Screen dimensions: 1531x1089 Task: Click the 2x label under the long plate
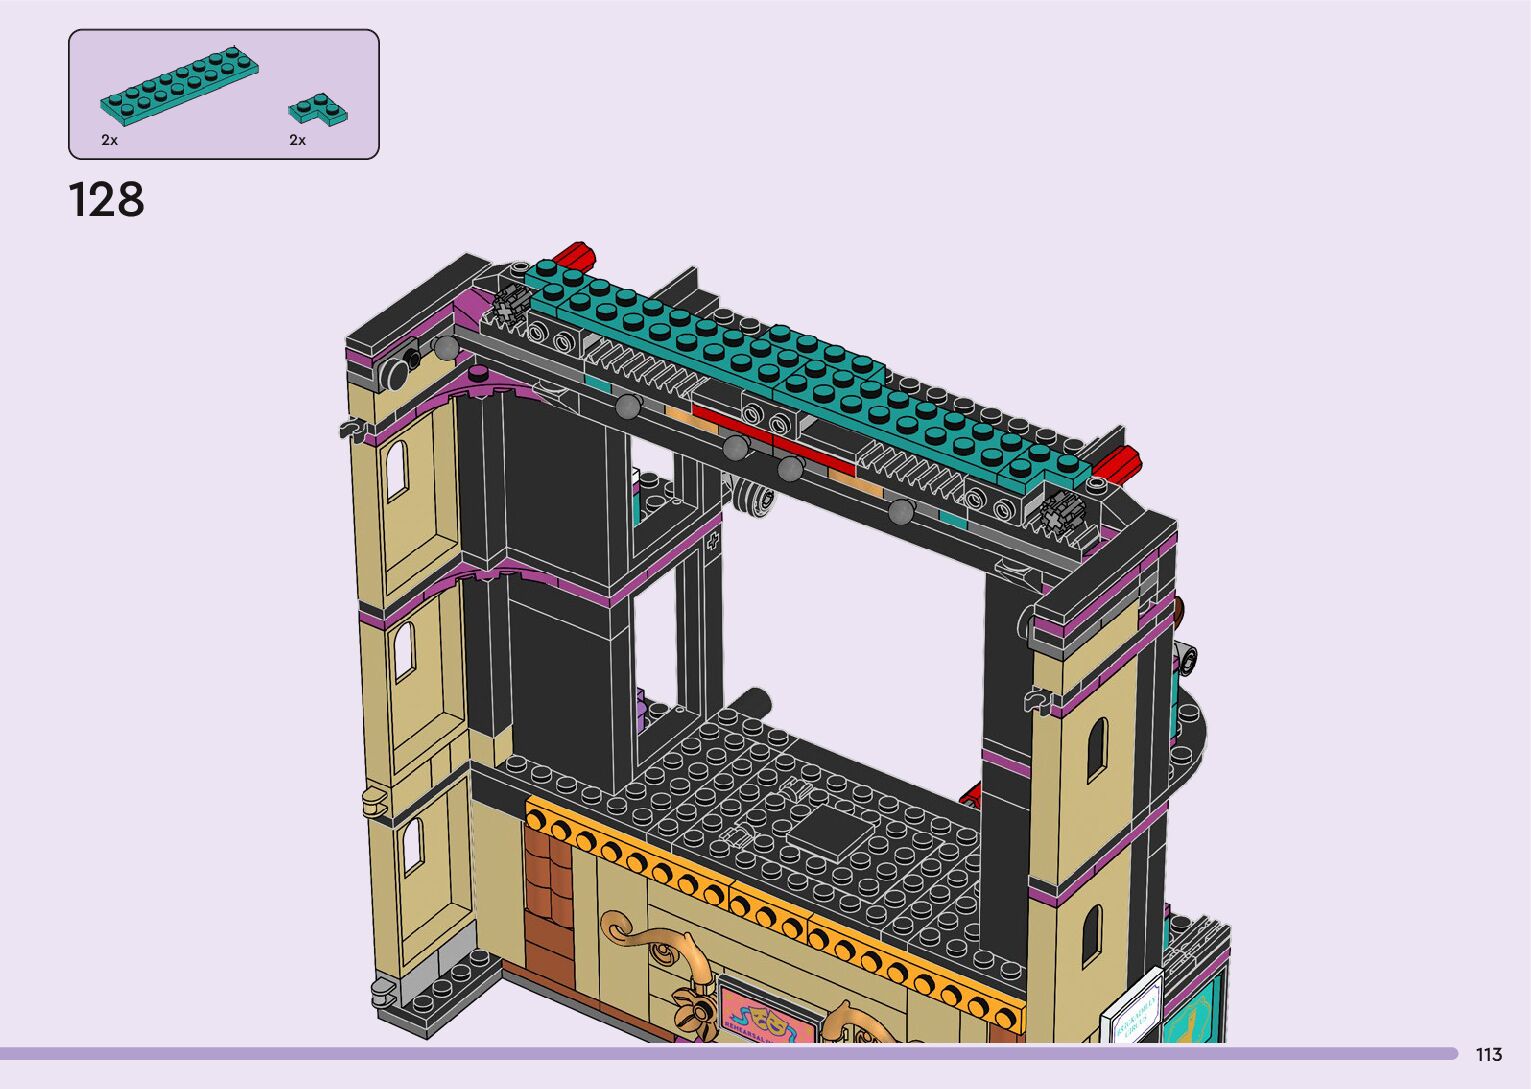[x=109, y=141]
